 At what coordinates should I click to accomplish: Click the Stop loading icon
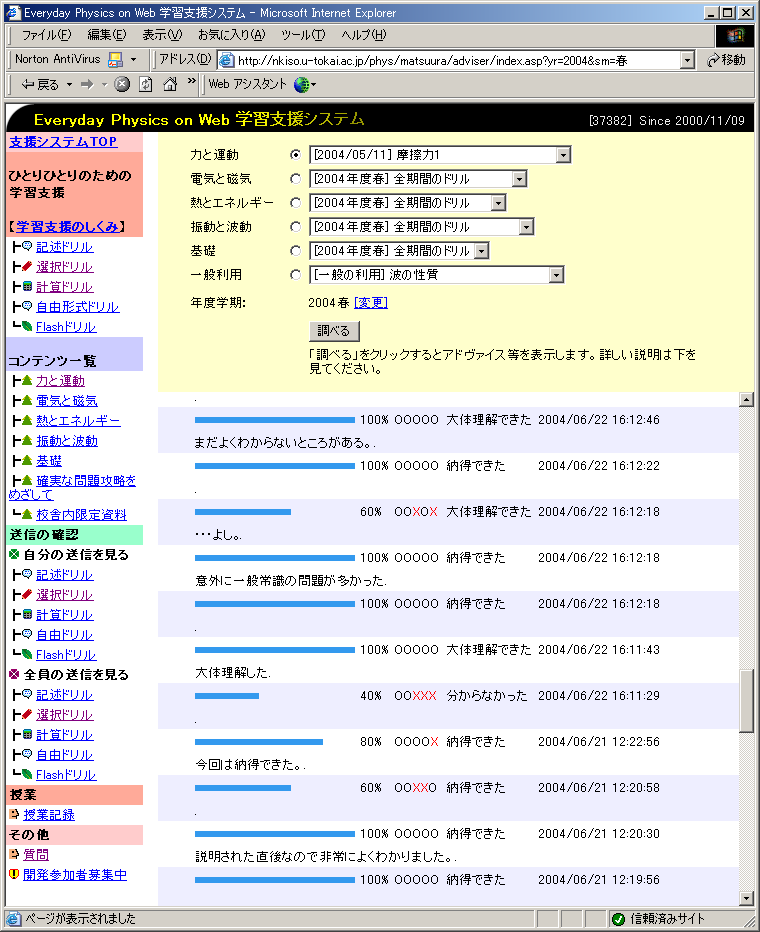[122, 84]
